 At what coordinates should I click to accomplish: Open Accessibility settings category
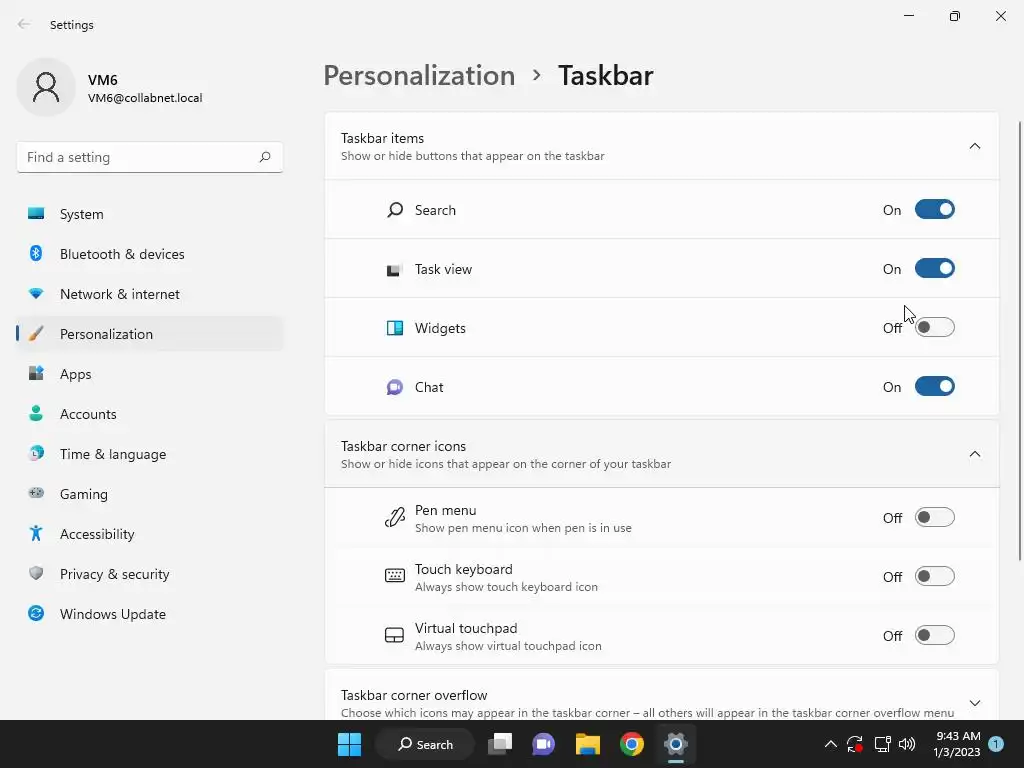point(150,534)
